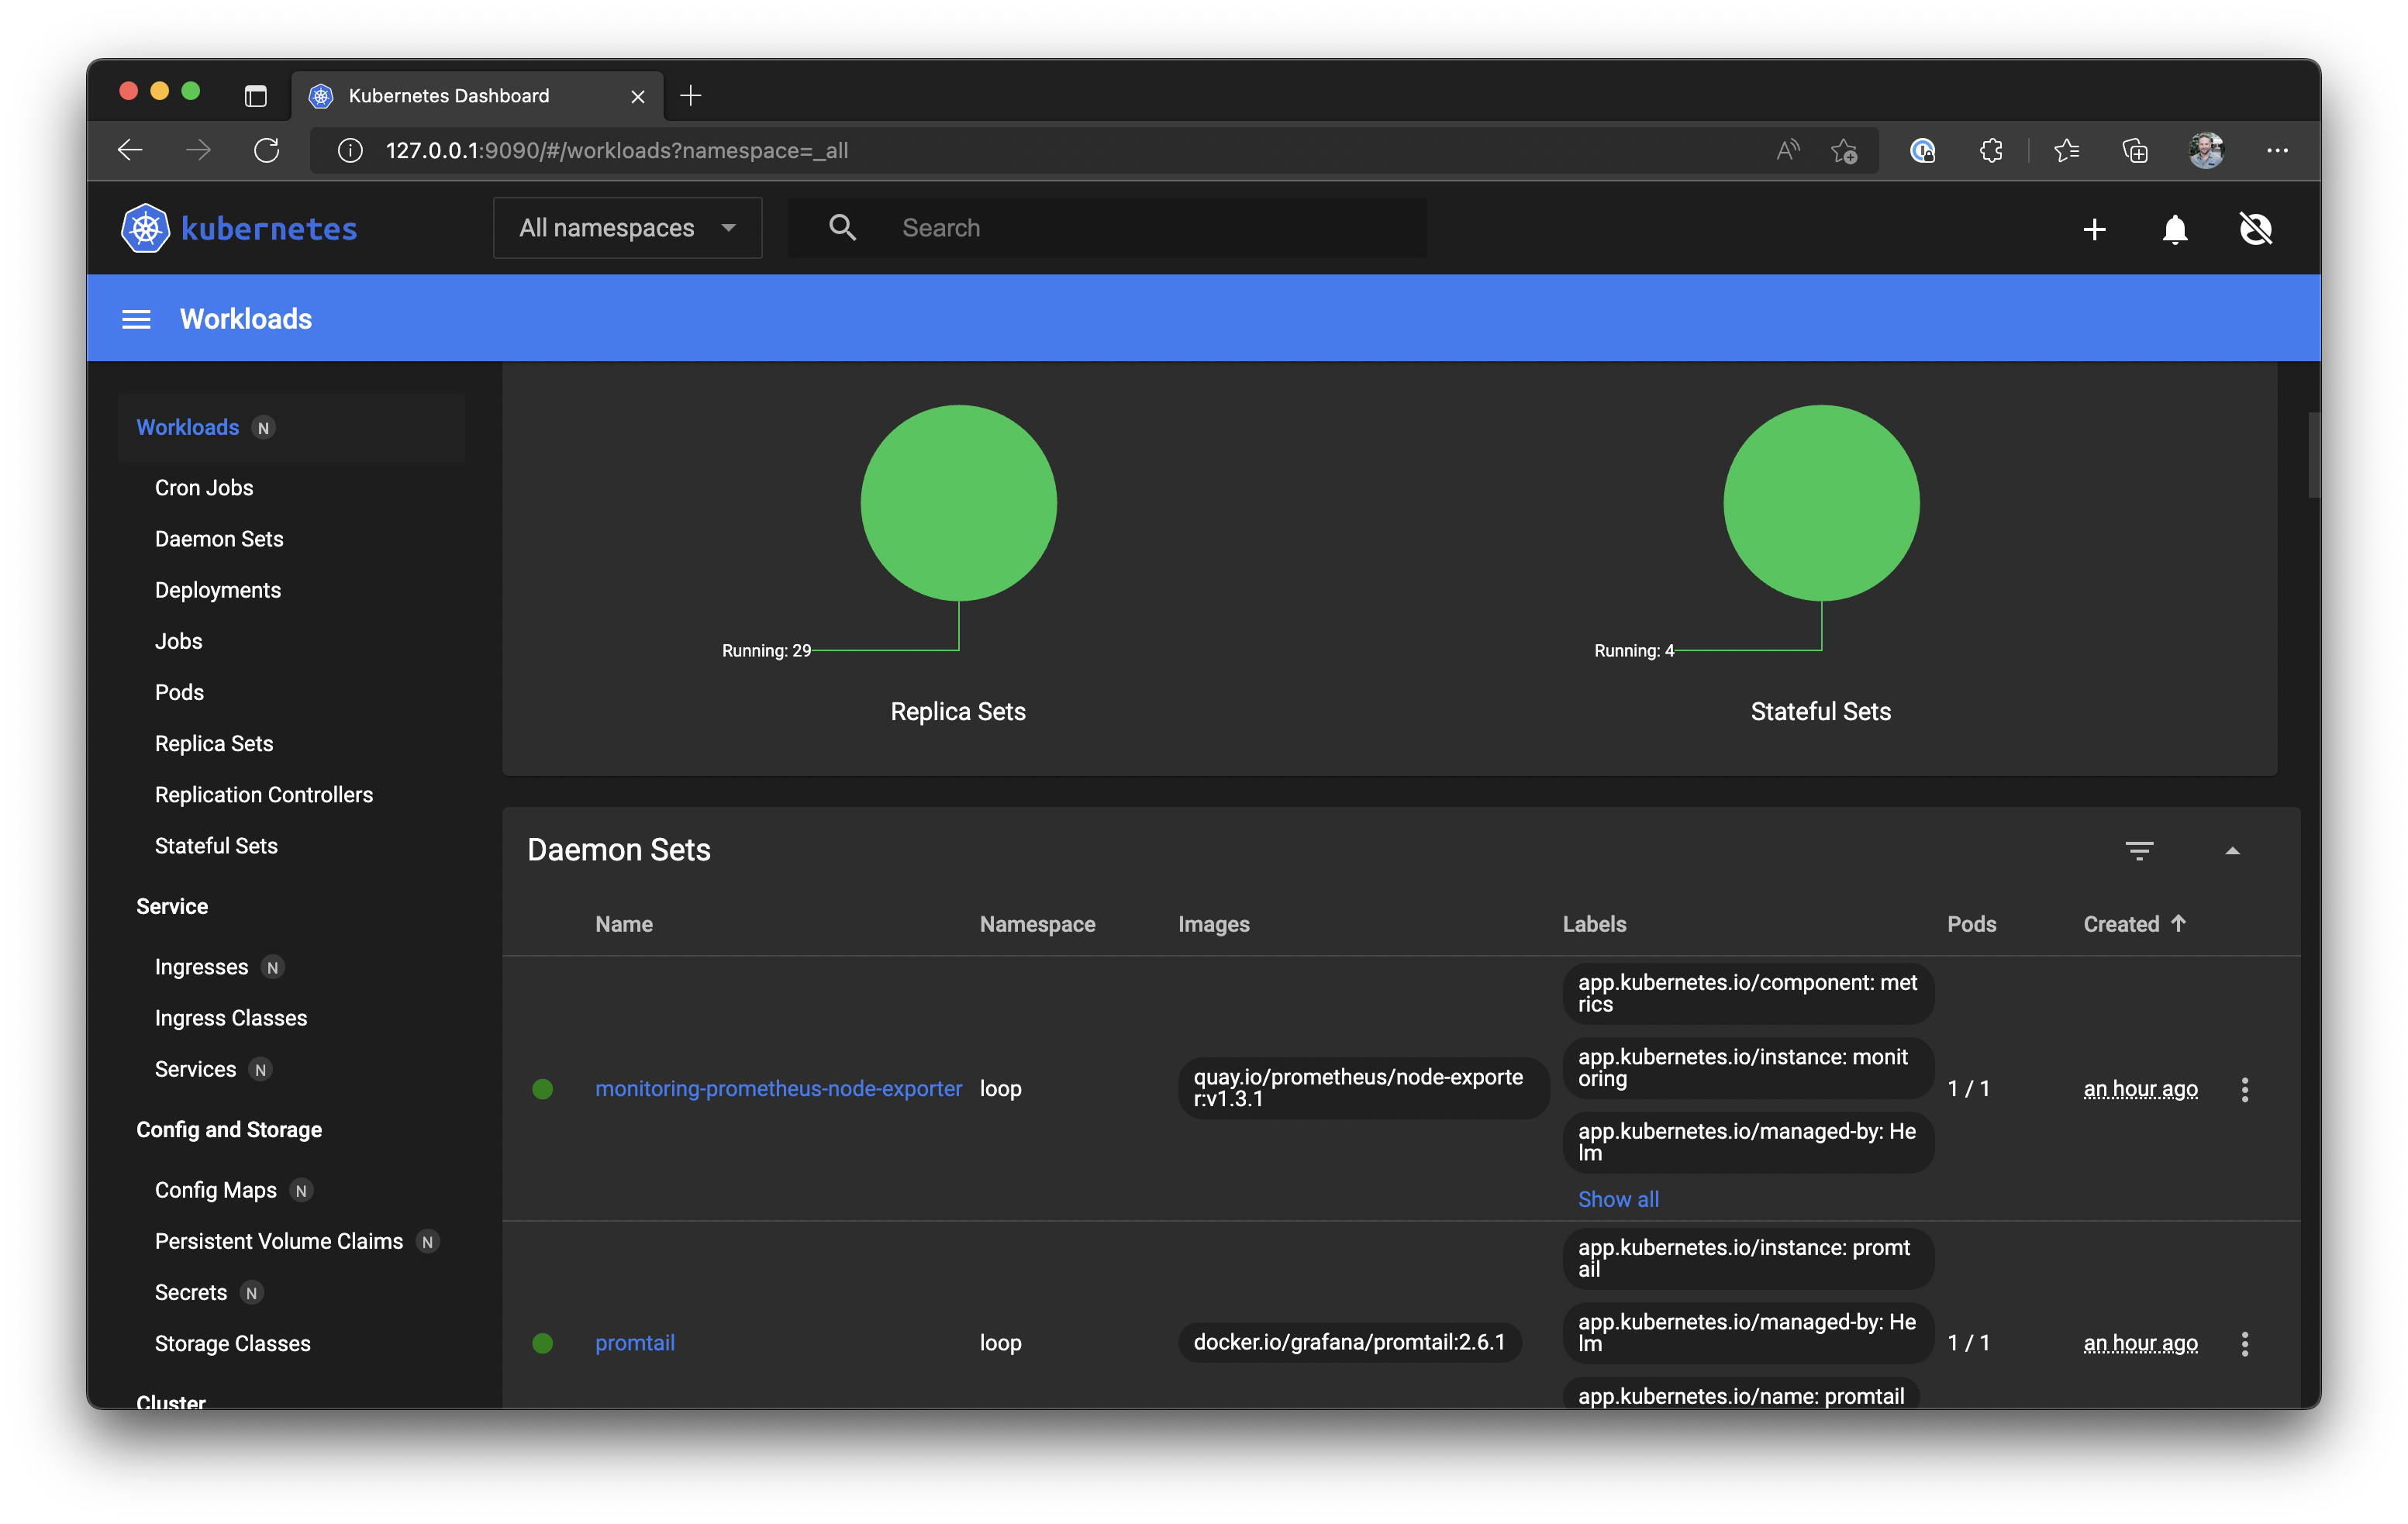Open promtail daemon set link
This screenshot has height=1524, width=2408.
pos(635,1342)
